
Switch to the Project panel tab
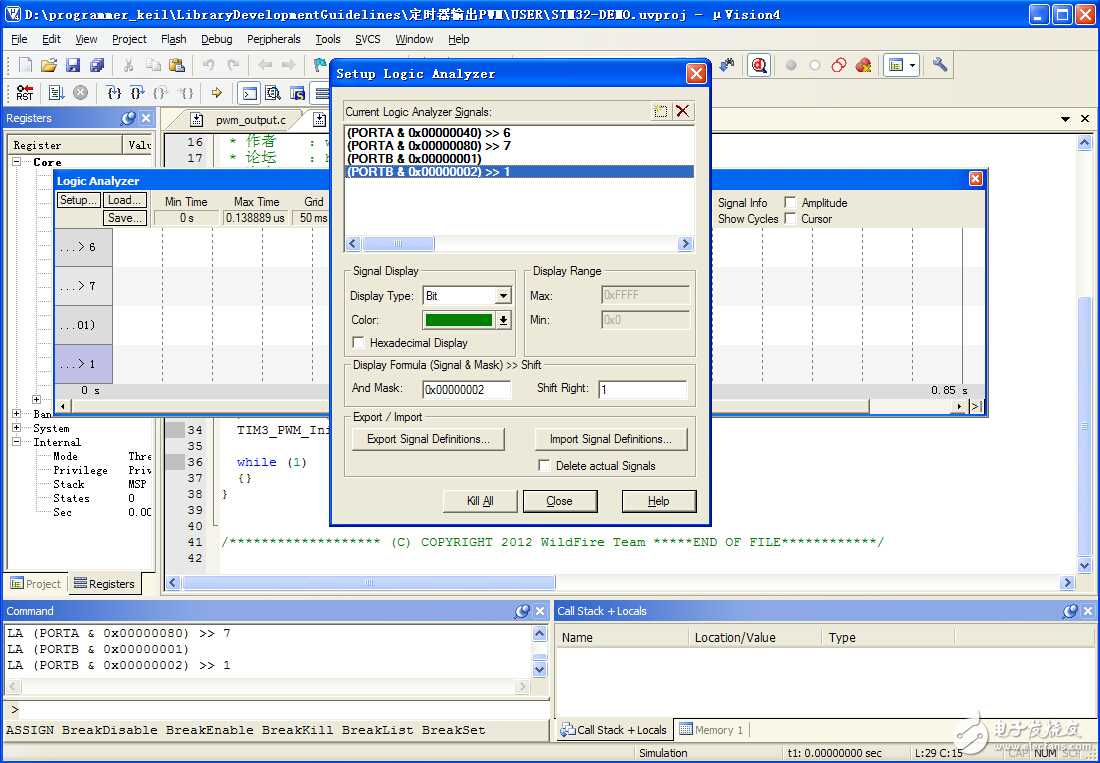click(x=36, y=583)
